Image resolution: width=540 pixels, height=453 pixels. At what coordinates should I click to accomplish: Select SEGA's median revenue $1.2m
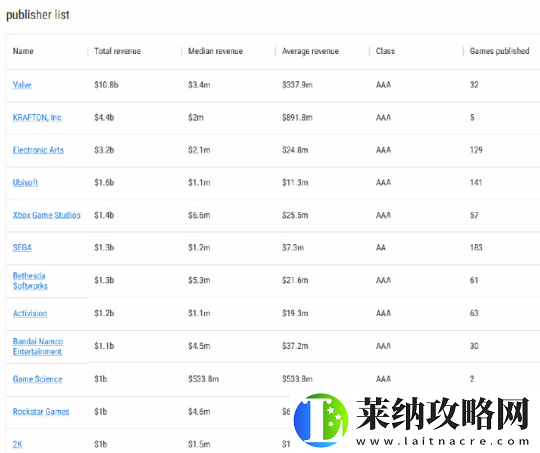pyautogui.click(x=199, y=247)
